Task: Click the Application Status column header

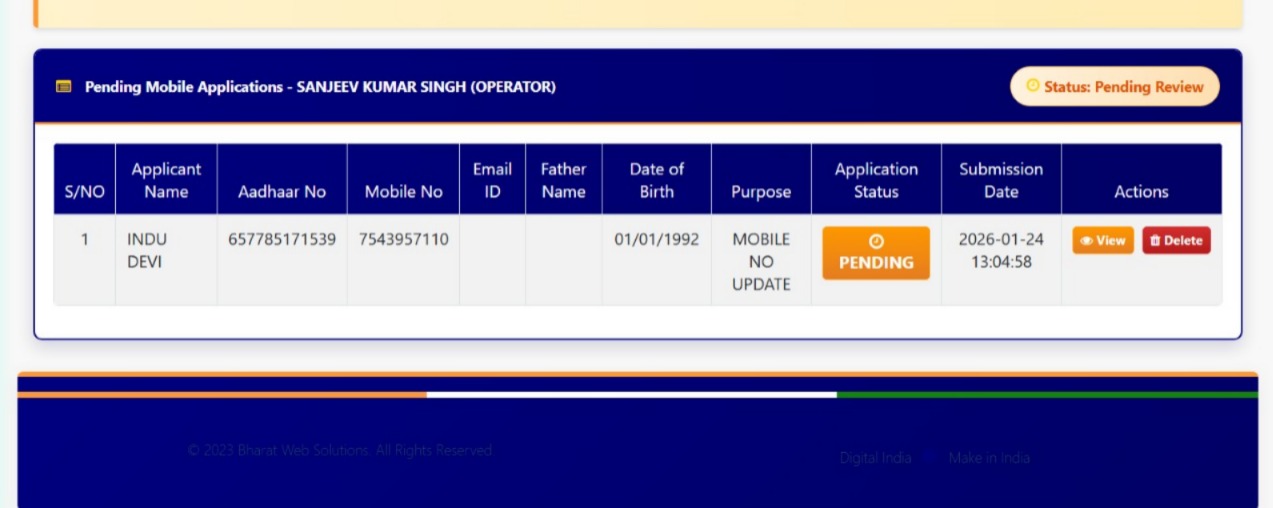Action: 876,180
